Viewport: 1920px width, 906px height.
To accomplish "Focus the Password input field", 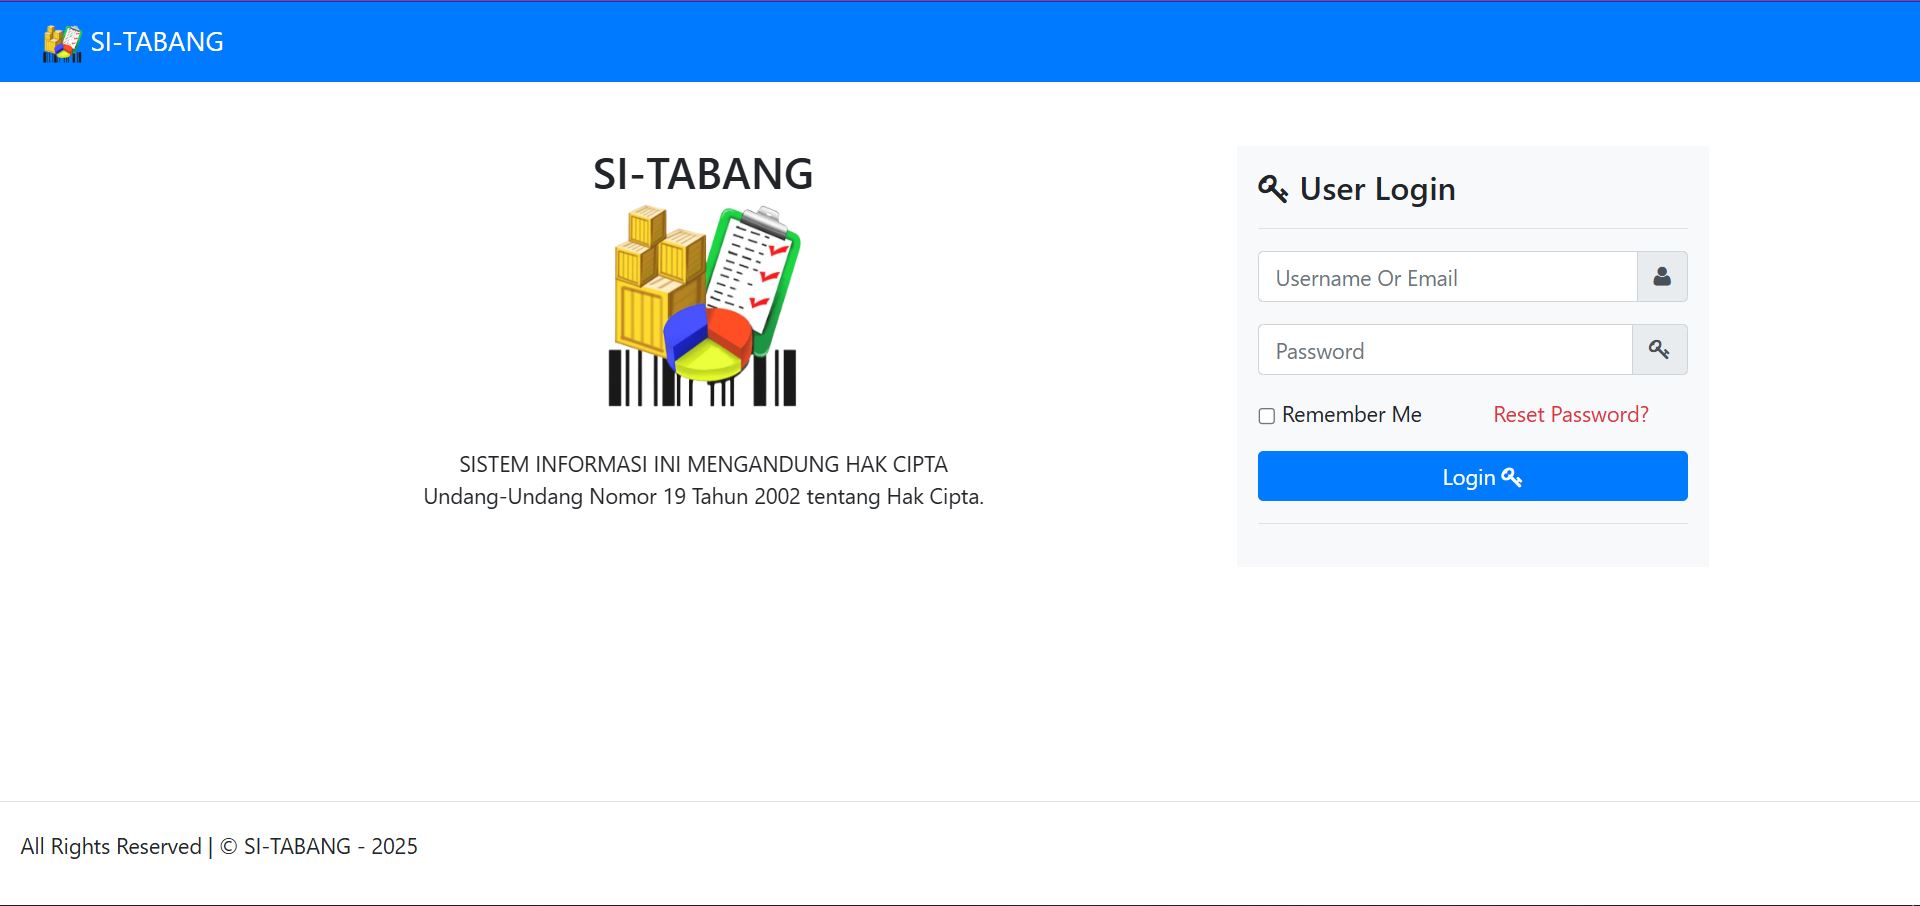I will click(1444, 350).
